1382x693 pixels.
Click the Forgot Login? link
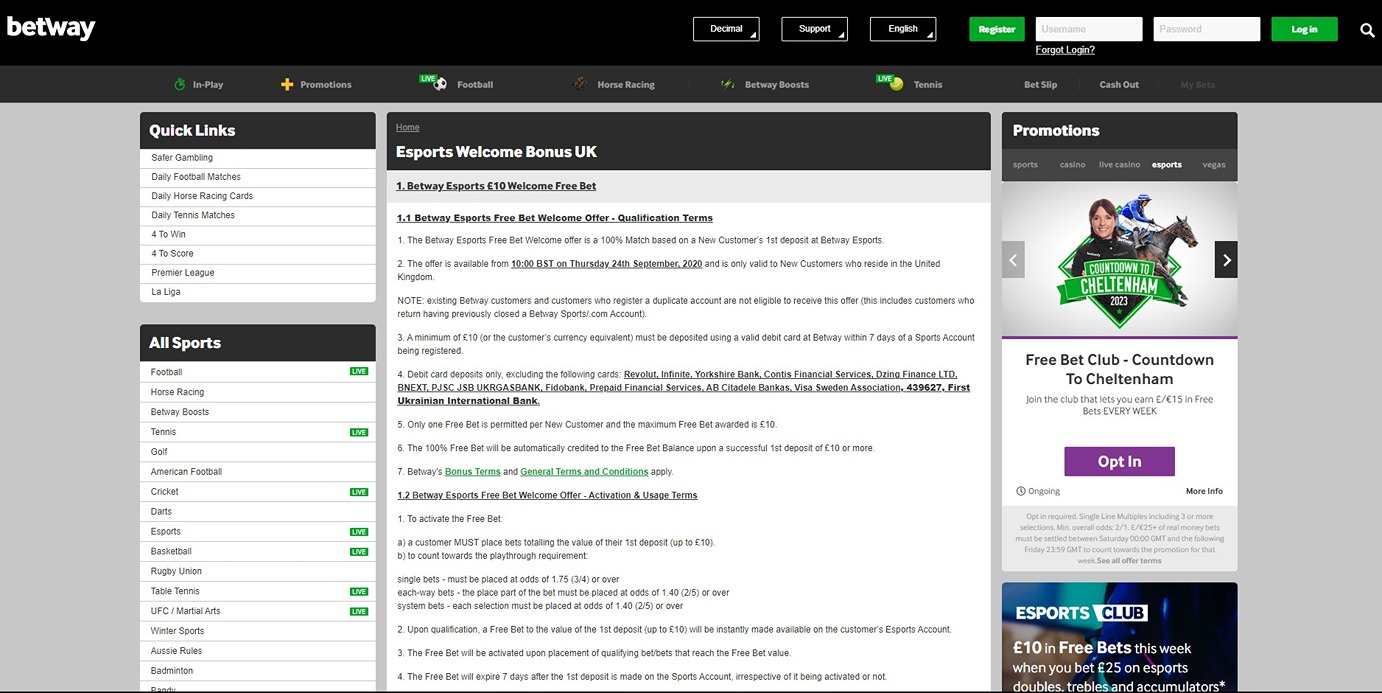[x=1065, y=50]
